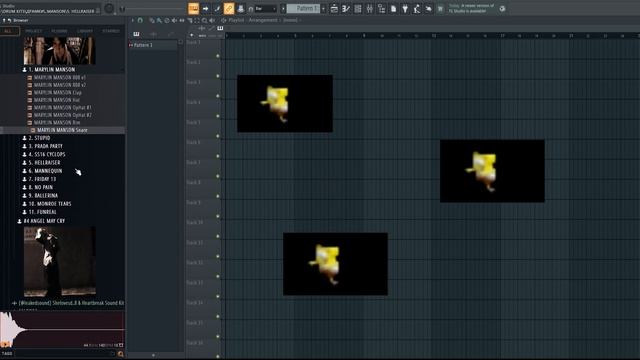Image resolution: width=640 pixels, height=360 pixels.
Task: Toggle the mute light for Track 3
Action: 218,96
